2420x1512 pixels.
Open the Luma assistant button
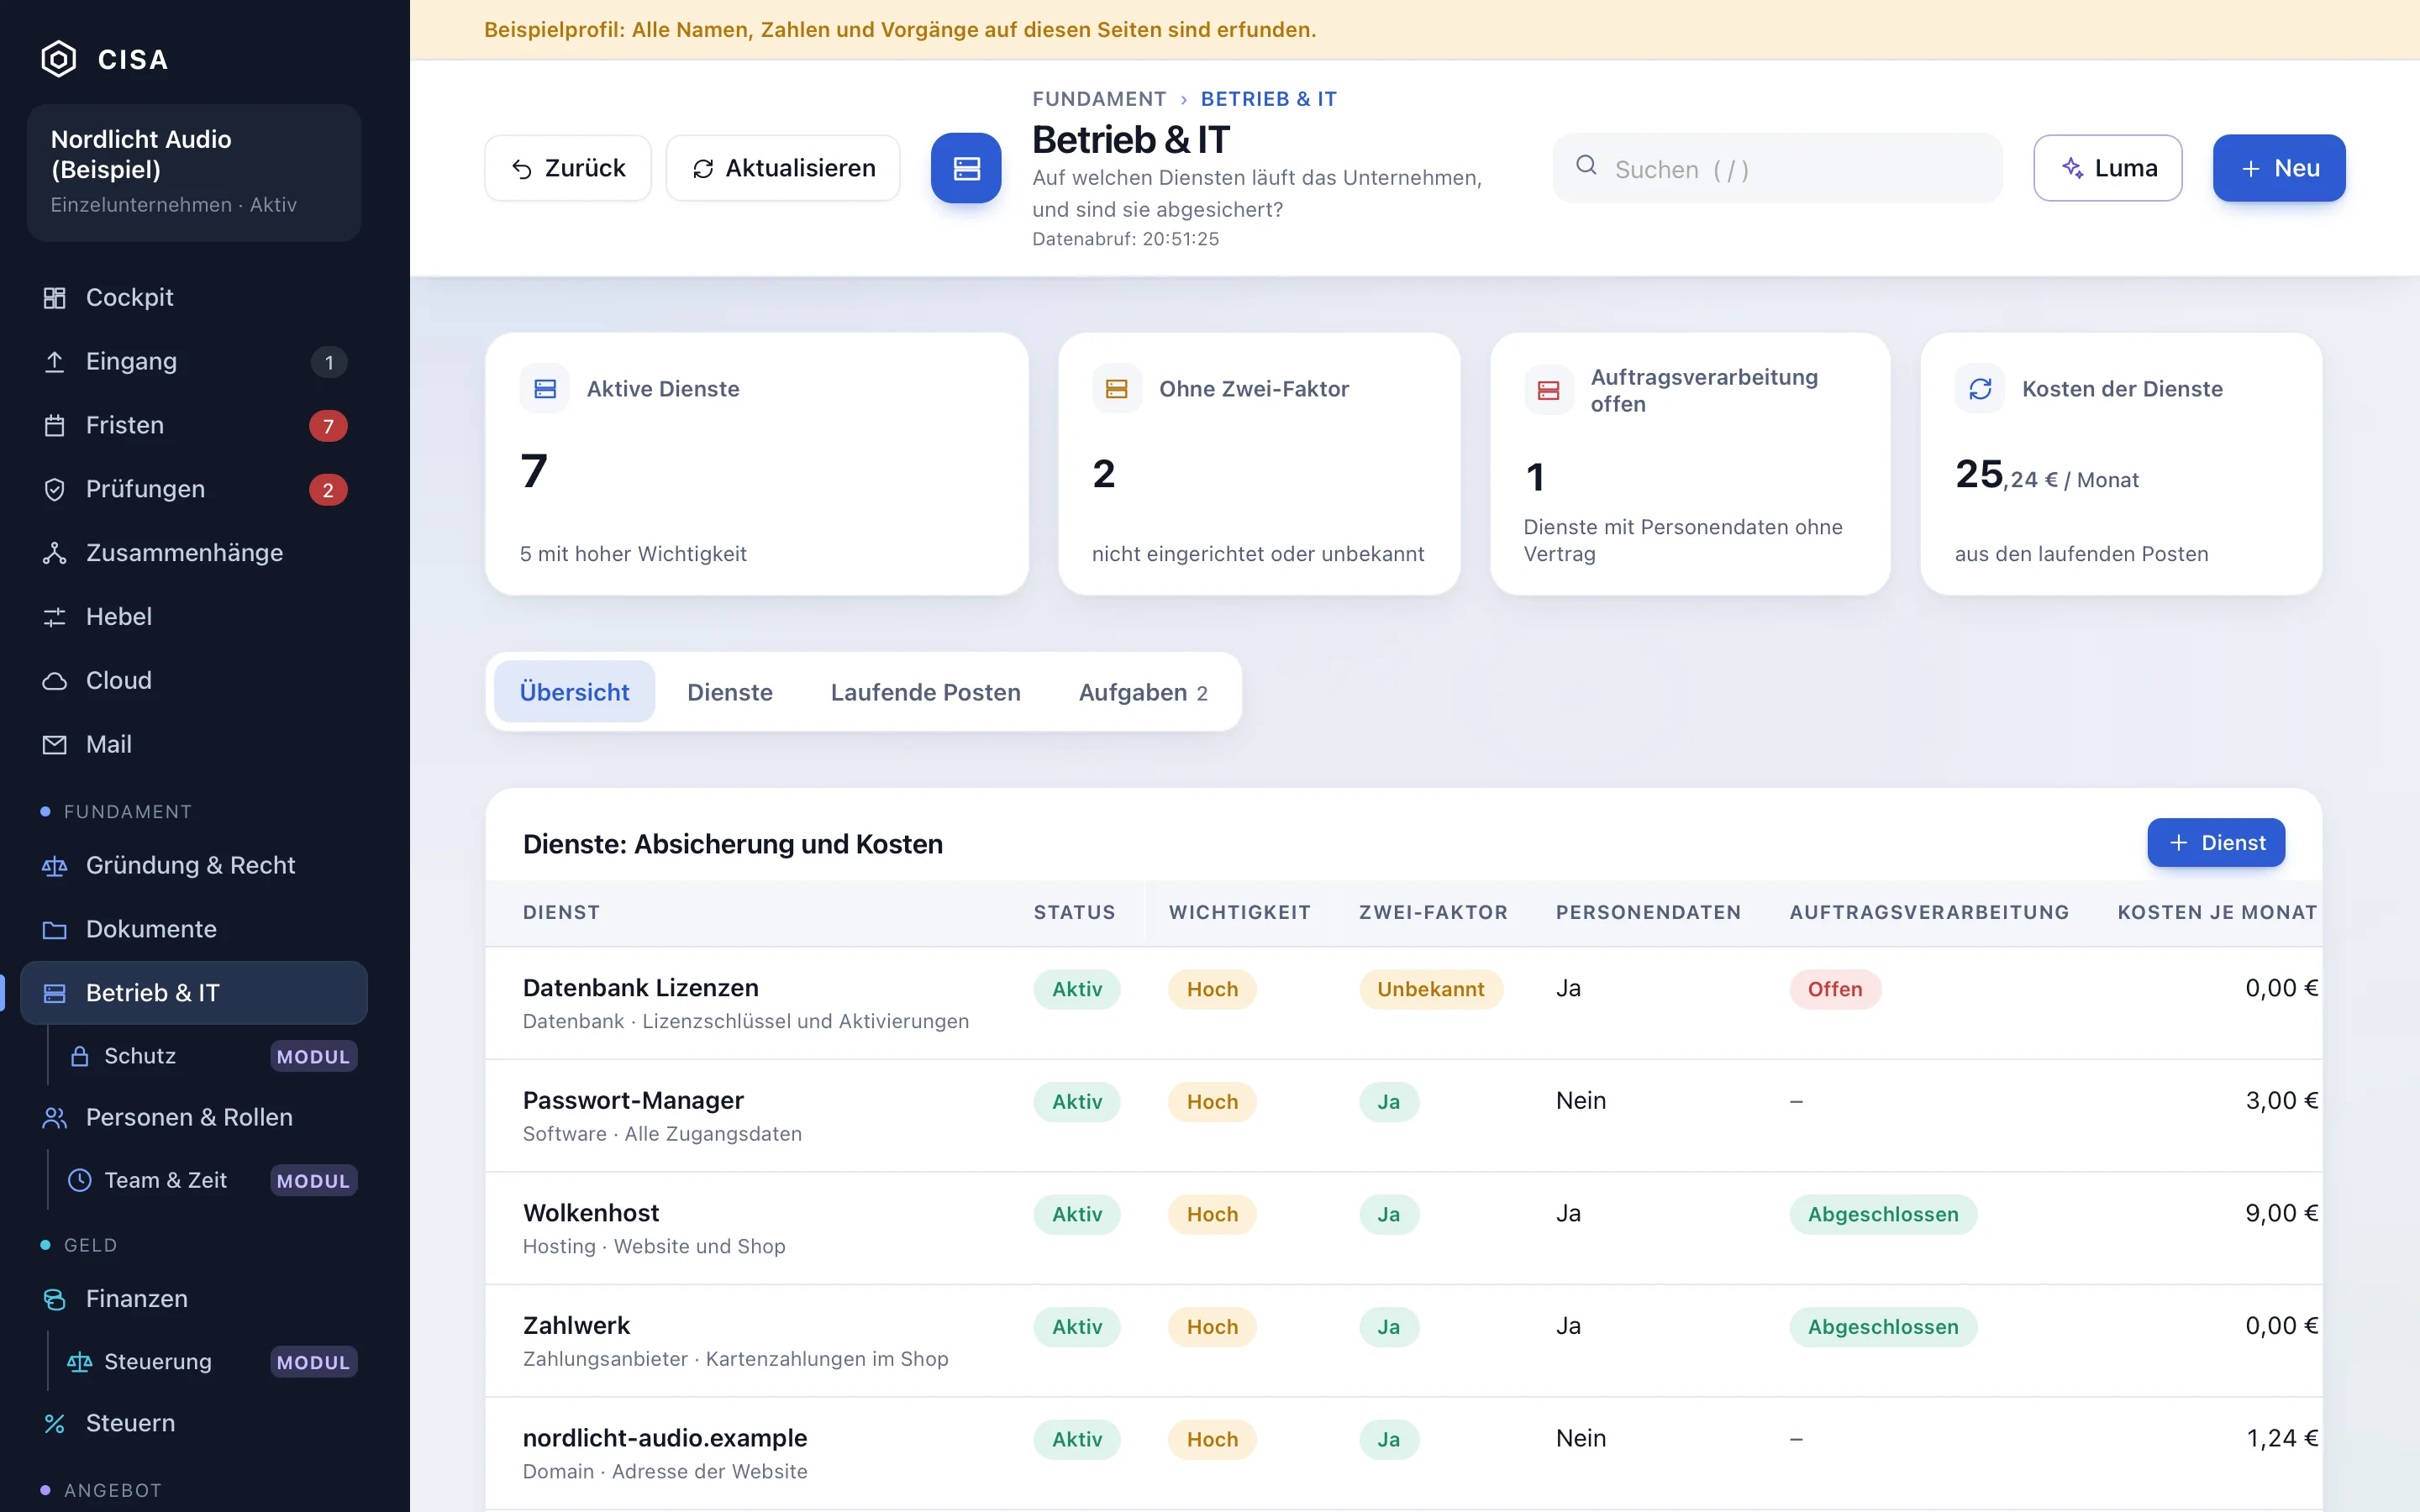pos(2108,168)
